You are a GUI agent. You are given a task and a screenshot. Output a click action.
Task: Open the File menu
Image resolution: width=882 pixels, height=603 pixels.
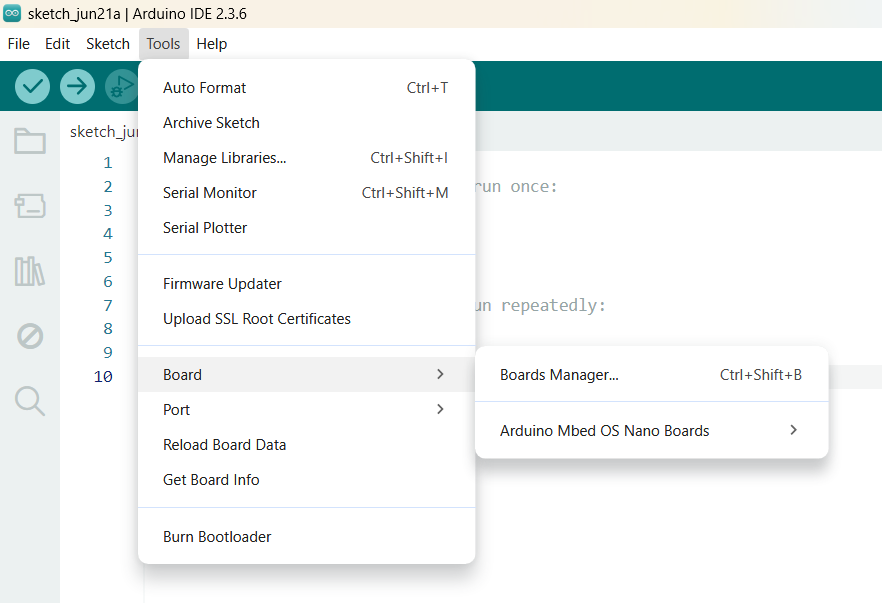click(19, 44)
